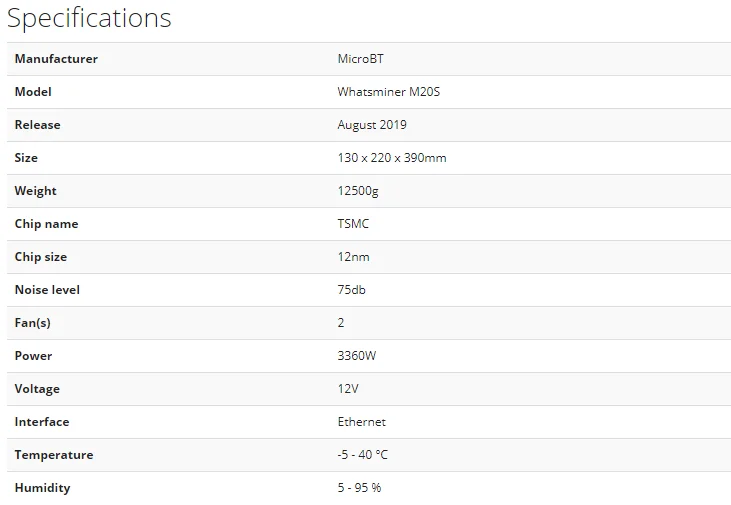The width and height of the screenshot is (731, 505).
Task: Click the 3360W power value
Action: (356, 356)
